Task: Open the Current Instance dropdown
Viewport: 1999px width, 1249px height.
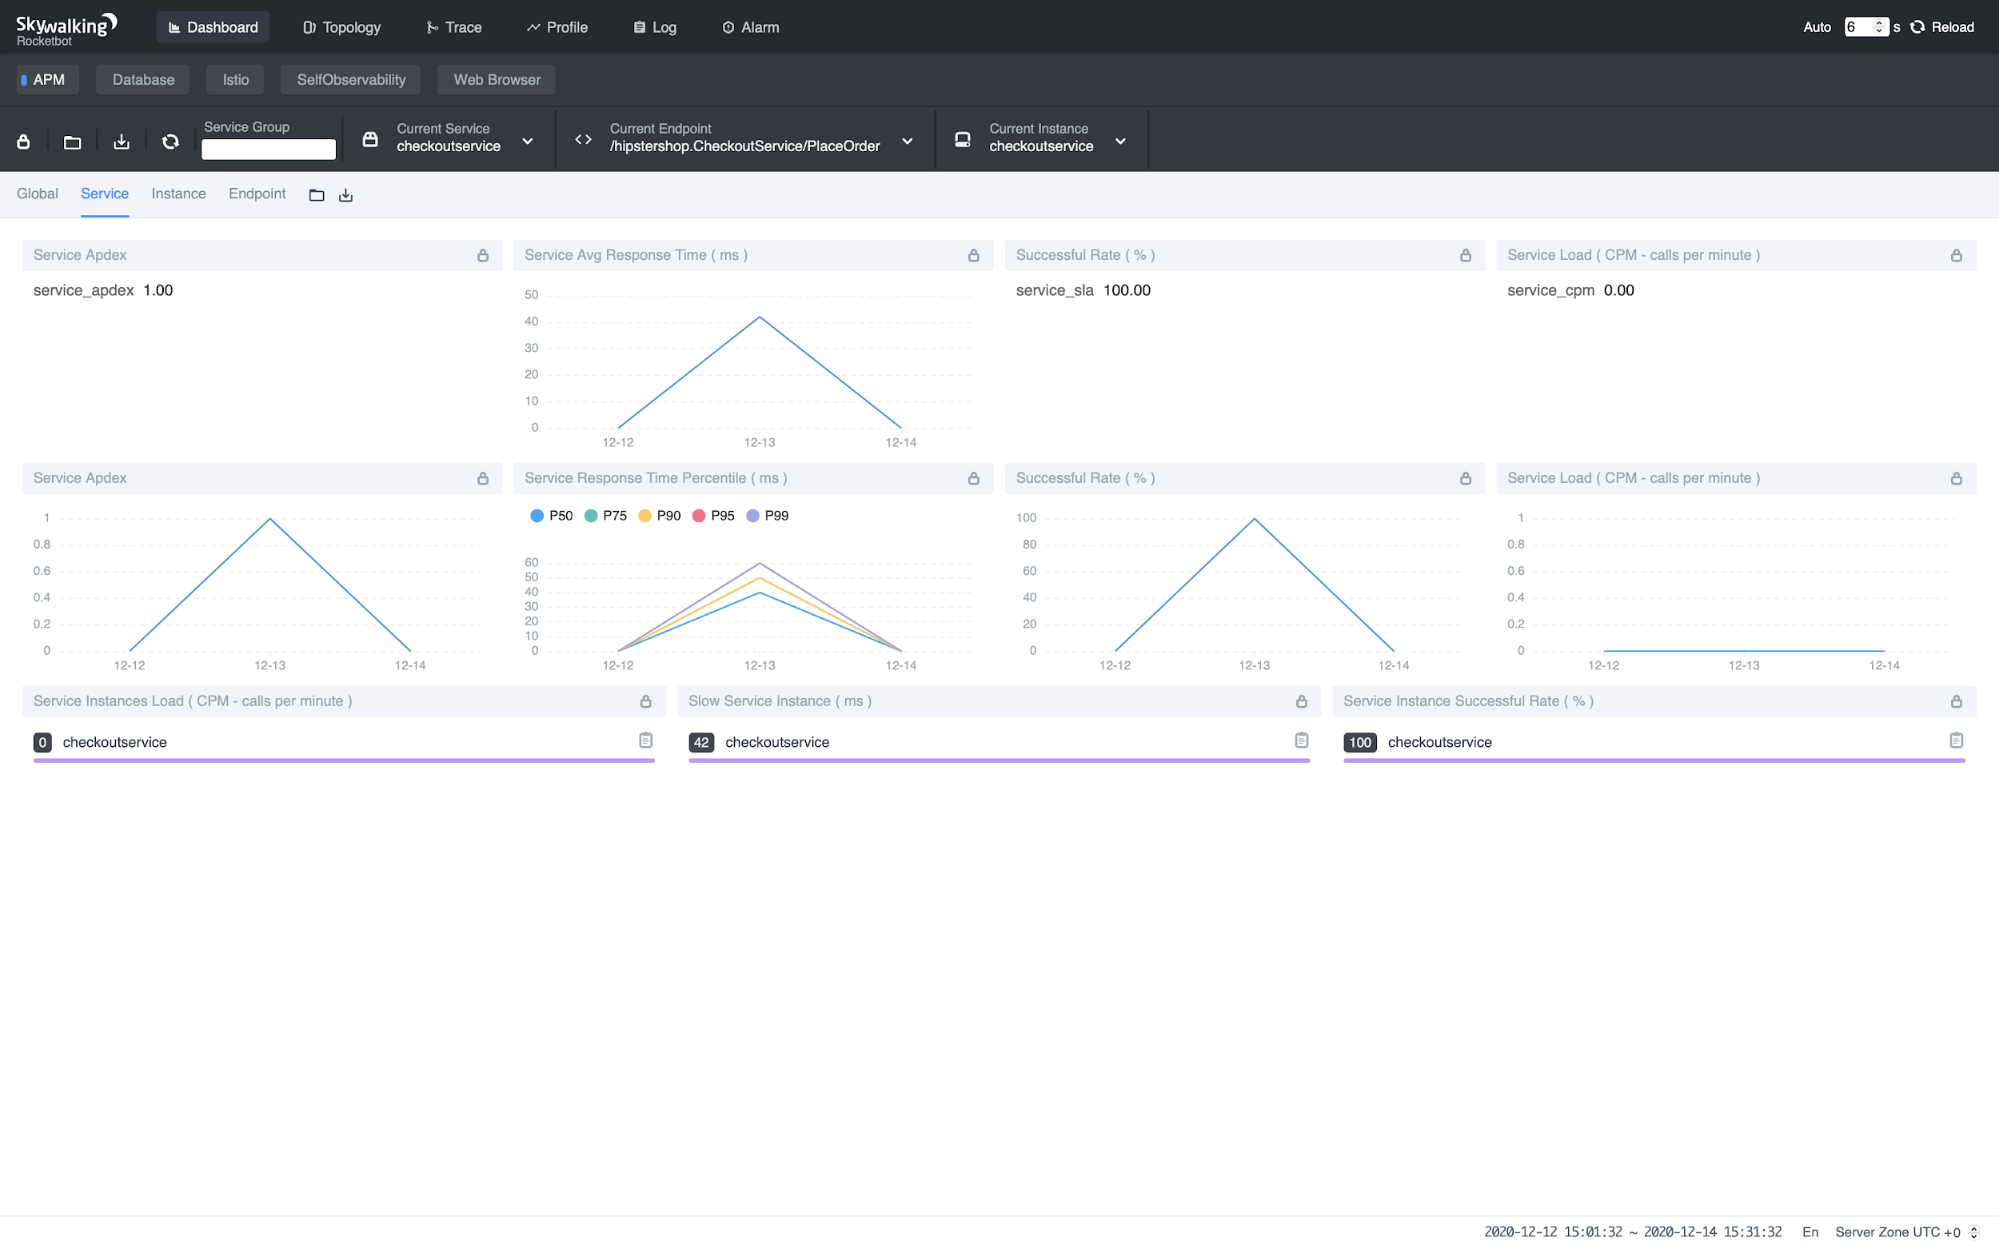Action: pos(1120,141)
